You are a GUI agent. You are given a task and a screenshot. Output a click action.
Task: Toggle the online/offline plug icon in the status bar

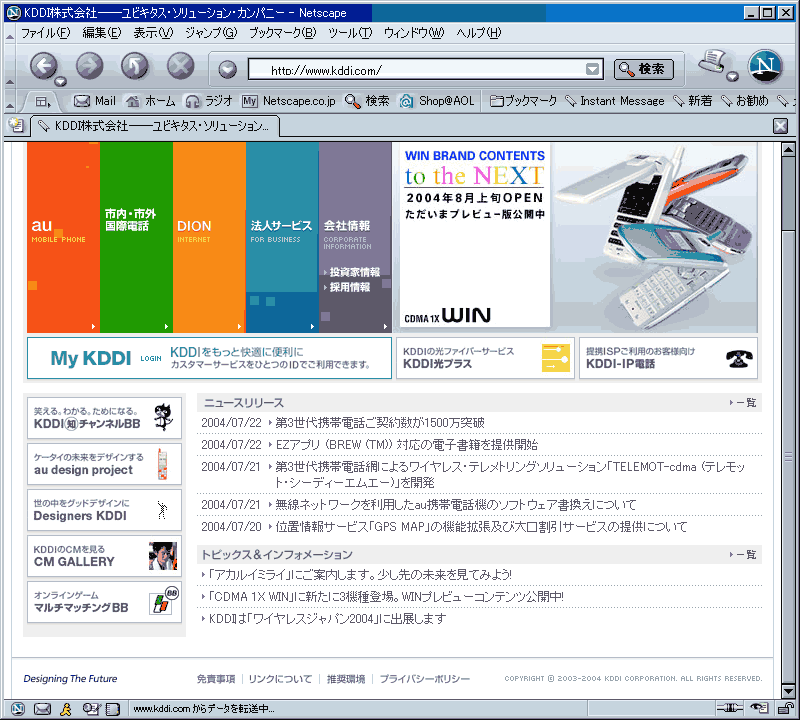click(730, 708)
